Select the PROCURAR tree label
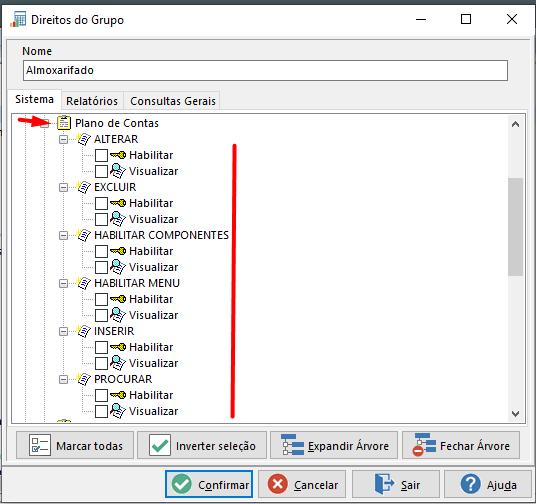Image resolution: width=536 pixels, height=504 pixels. point(123,379)
